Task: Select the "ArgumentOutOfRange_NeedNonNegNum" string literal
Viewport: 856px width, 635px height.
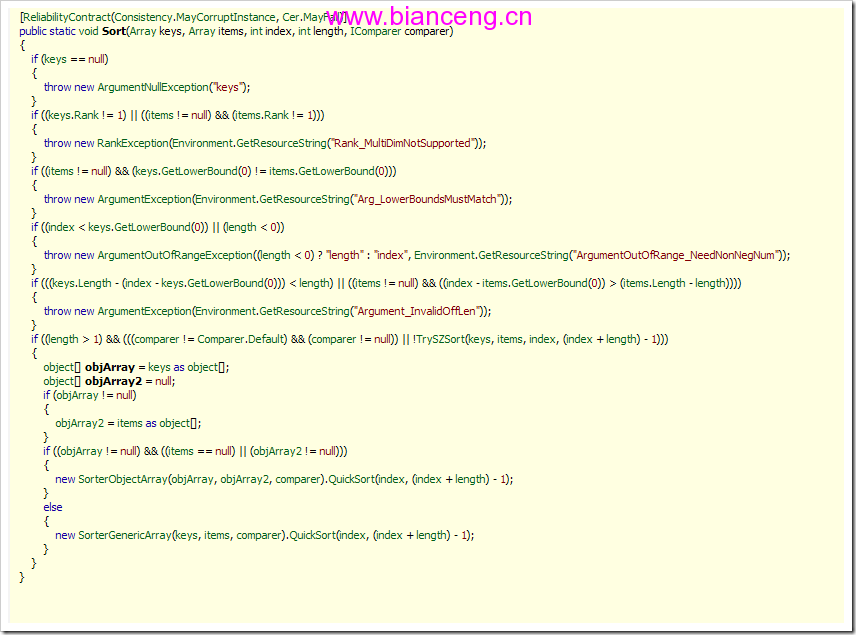Action: (675, 255)
